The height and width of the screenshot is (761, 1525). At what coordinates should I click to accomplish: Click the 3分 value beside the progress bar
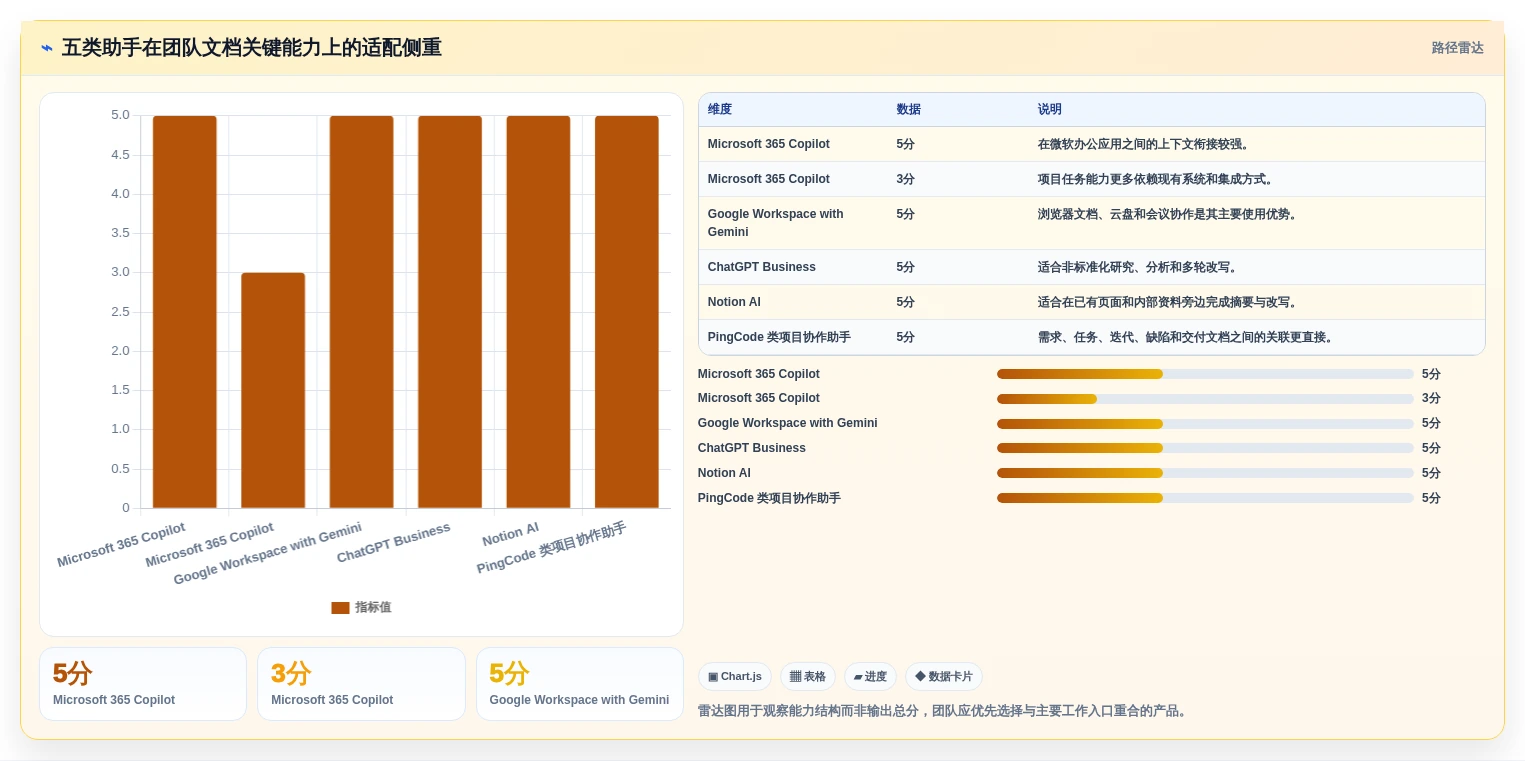click(x=1431, y=399)
